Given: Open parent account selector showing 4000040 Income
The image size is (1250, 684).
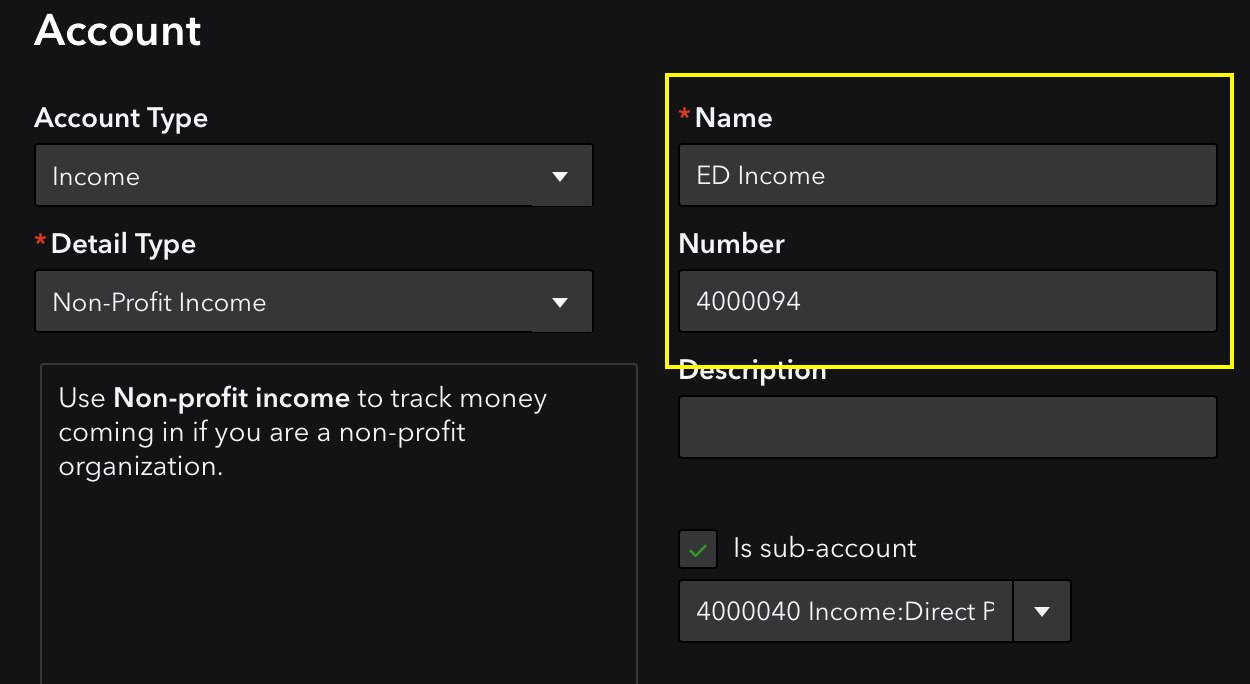Looking at the screenshot, I should [845, 611].
